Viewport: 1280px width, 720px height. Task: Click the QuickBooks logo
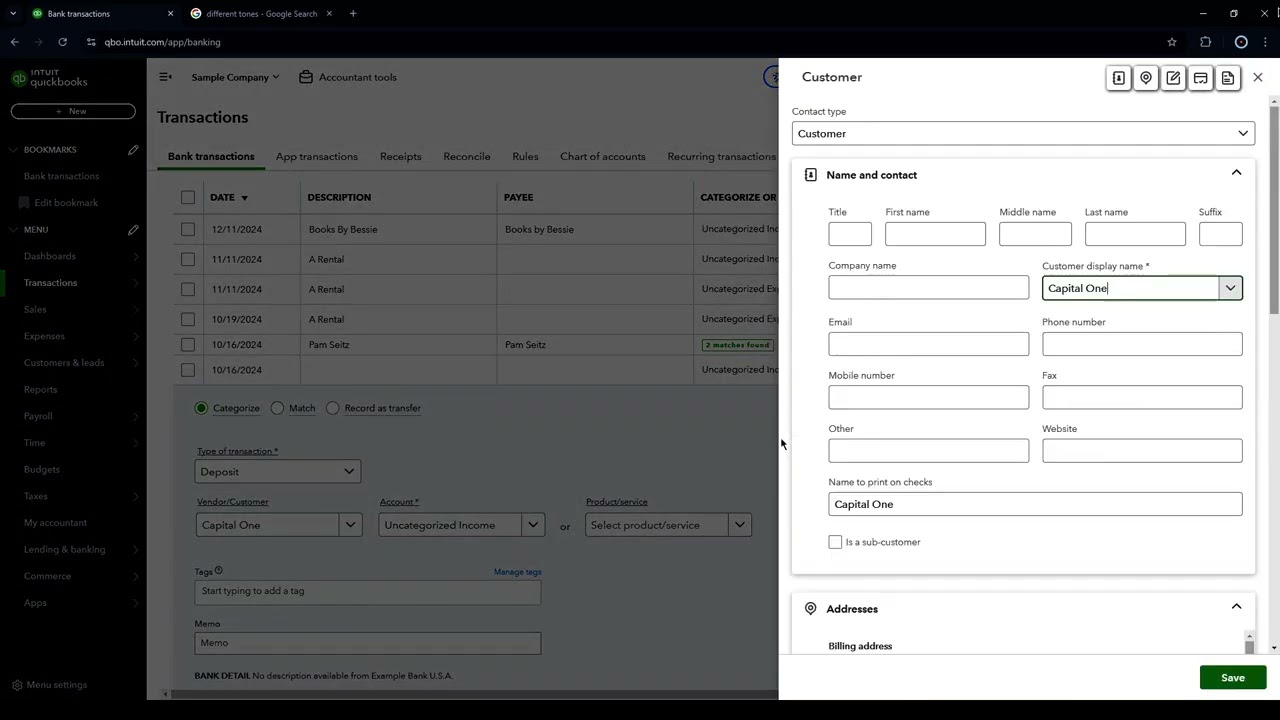pos(50,78)
